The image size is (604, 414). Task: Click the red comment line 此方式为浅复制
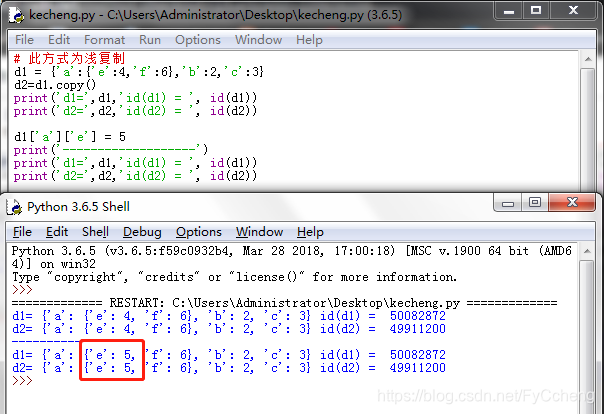[70, 59]
